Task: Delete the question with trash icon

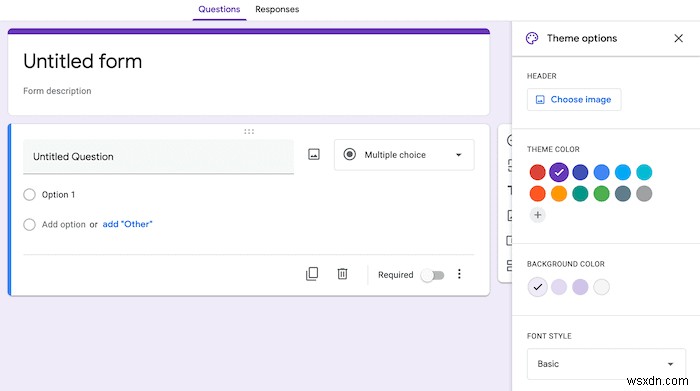Action: pyautogui.click(x=342, y=274)
